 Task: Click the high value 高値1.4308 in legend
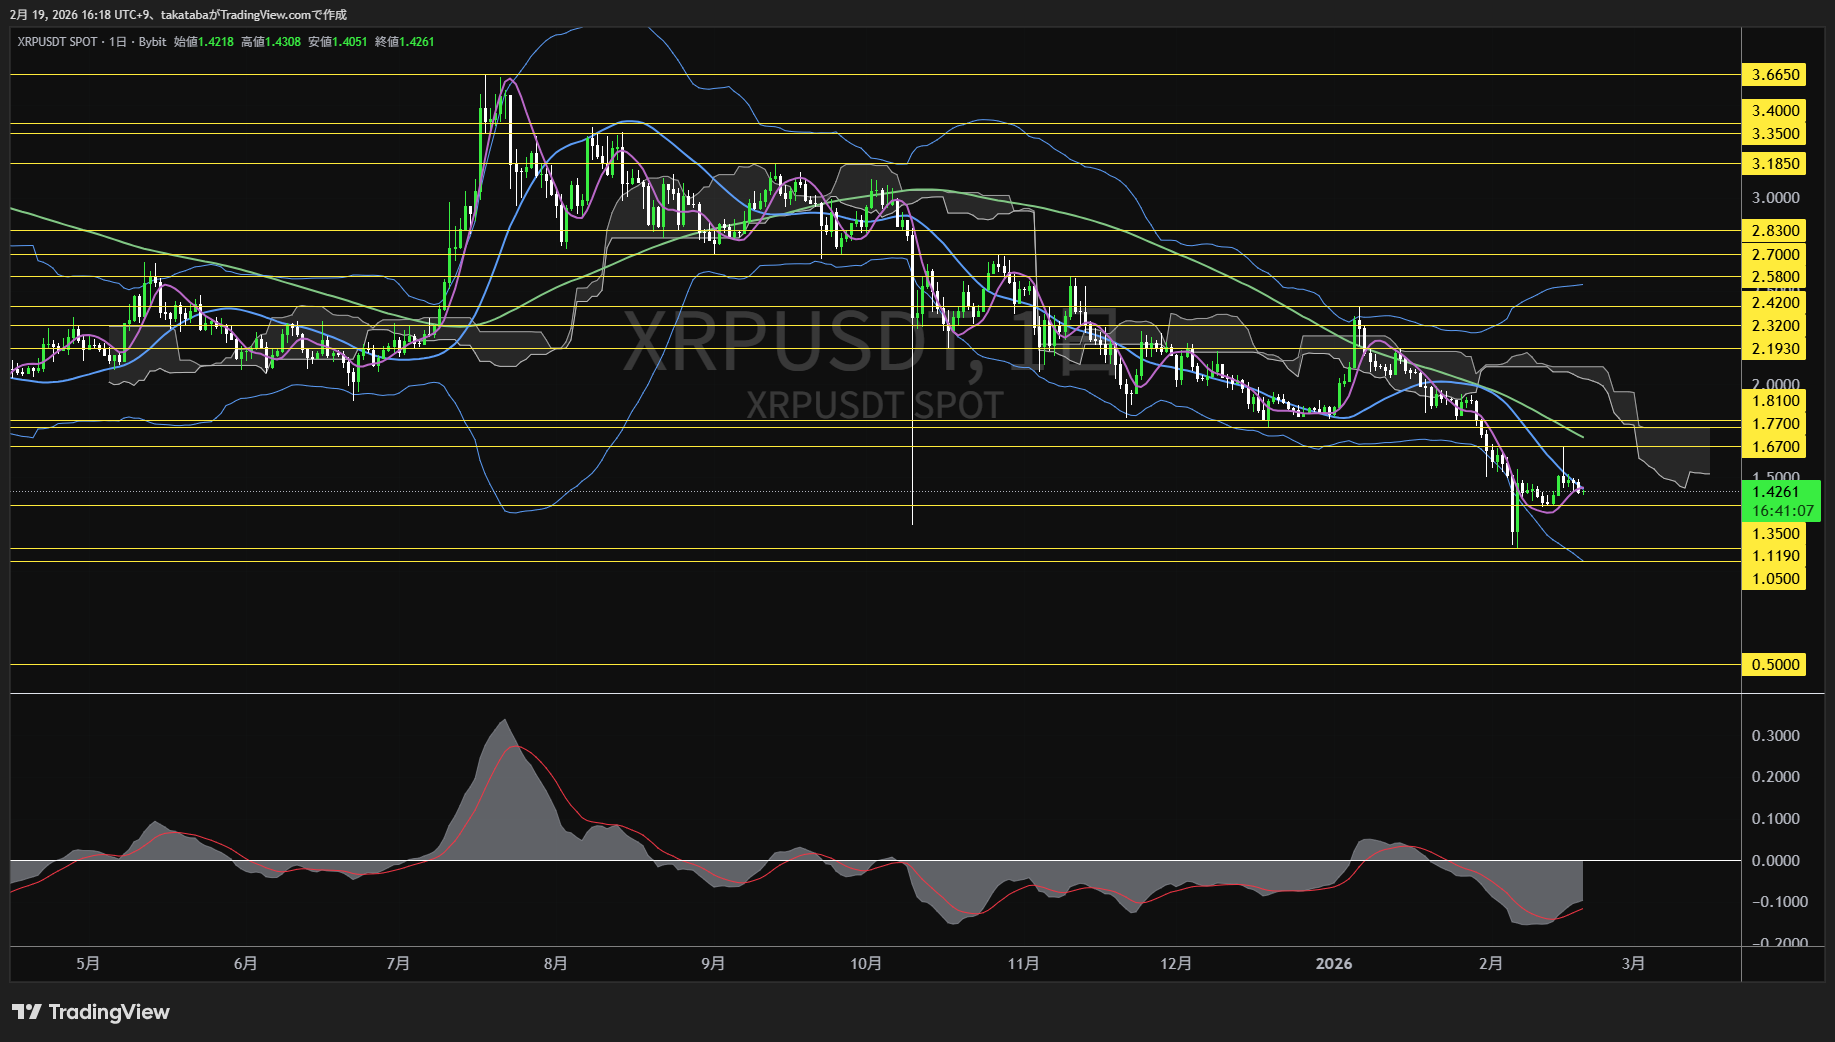pos(270,42)
